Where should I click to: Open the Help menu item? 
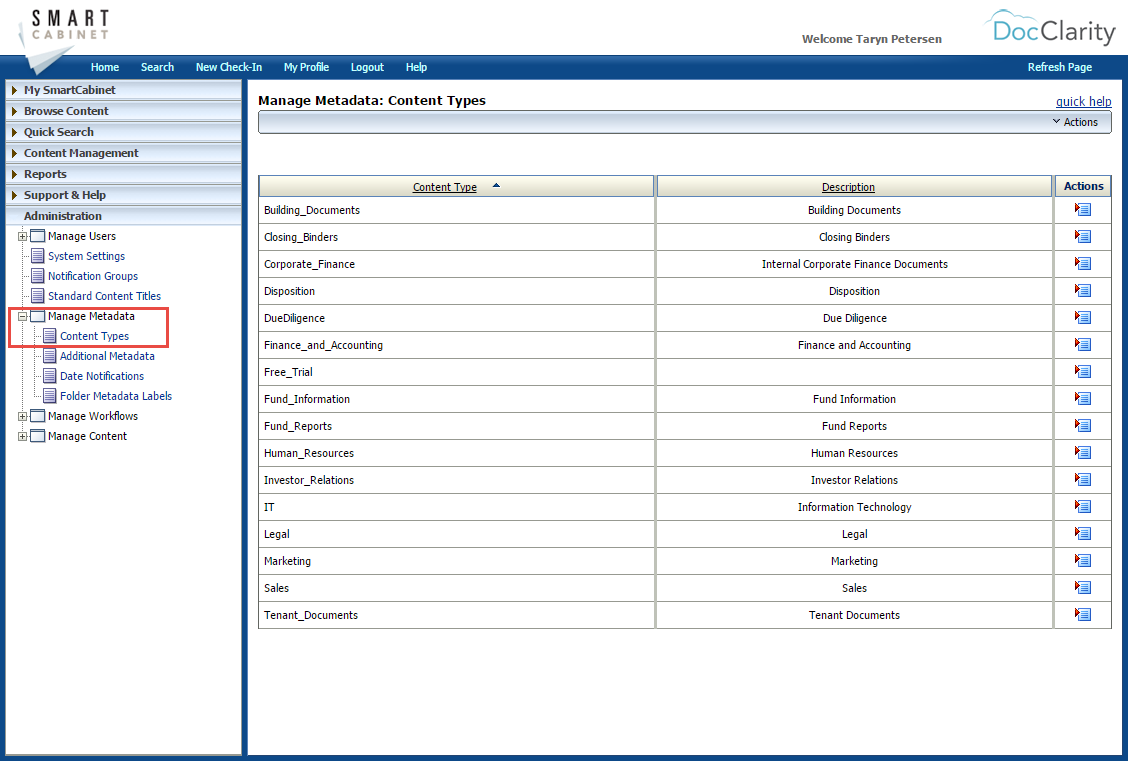[416, 67]
